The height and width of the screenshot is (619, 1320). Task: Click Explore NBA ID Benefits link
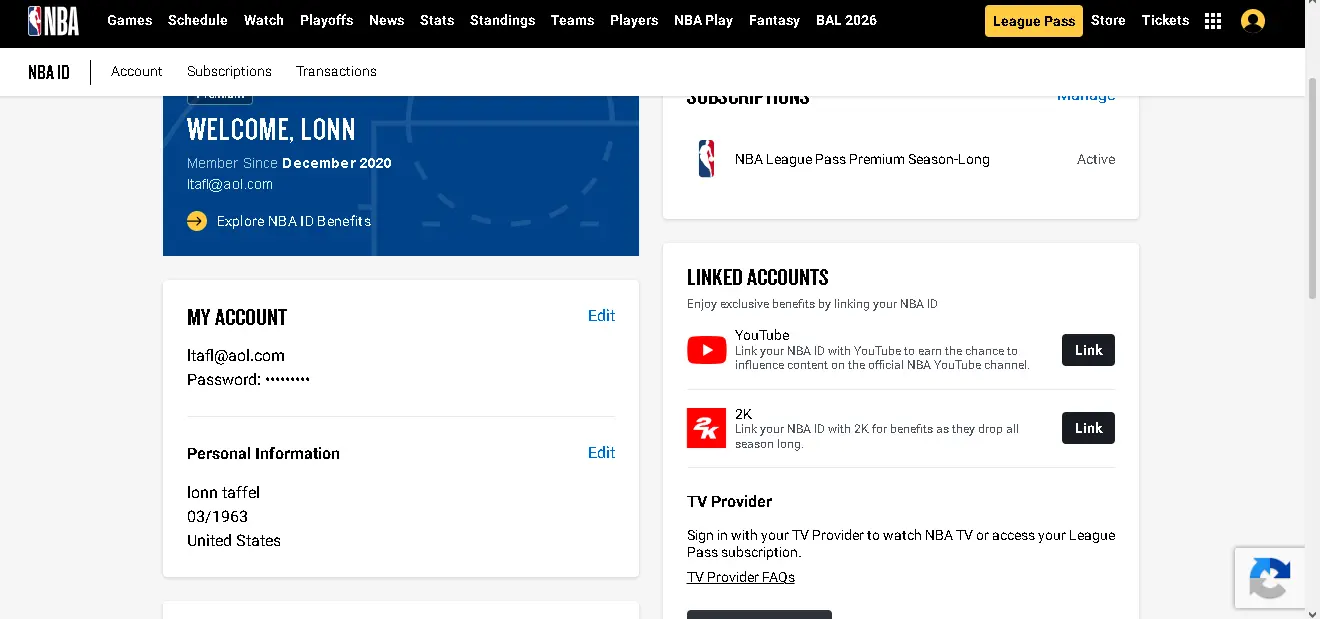pyautogui.click(x=294, y=221)
